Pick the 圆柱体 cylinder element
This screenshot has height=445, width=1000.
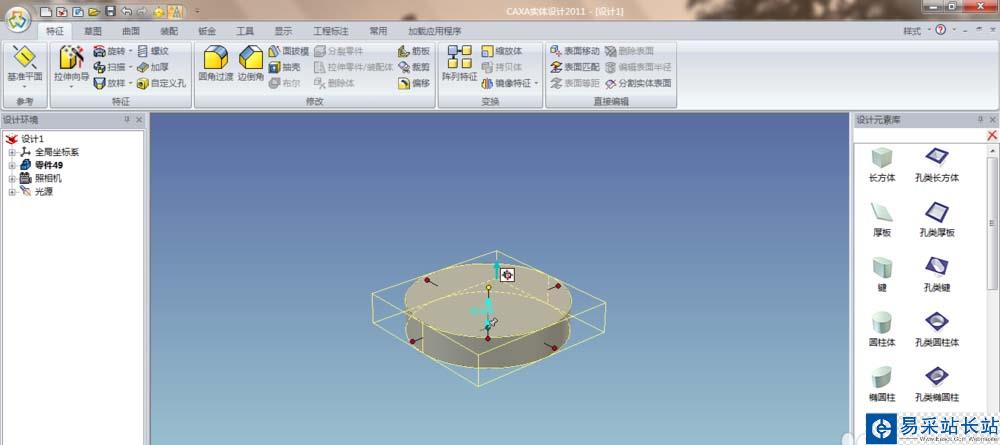(x=882, y=329)
